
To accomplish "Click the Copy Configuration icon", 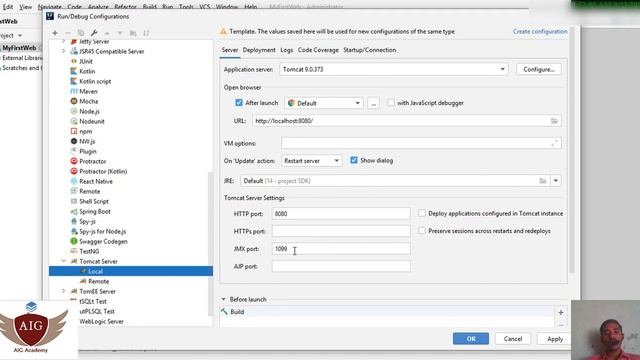I will coord(81,33).
